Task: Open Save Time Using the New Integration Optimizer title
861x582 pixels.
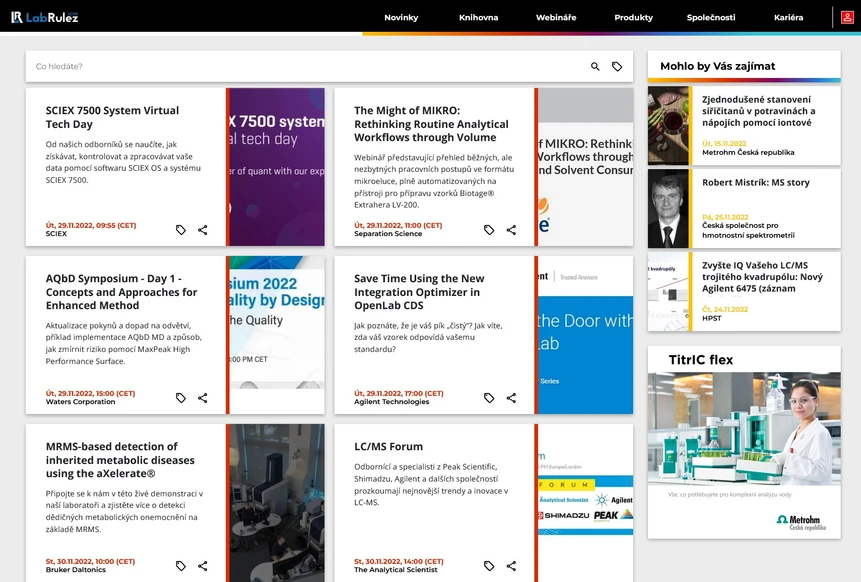Action: coord(419,292)
